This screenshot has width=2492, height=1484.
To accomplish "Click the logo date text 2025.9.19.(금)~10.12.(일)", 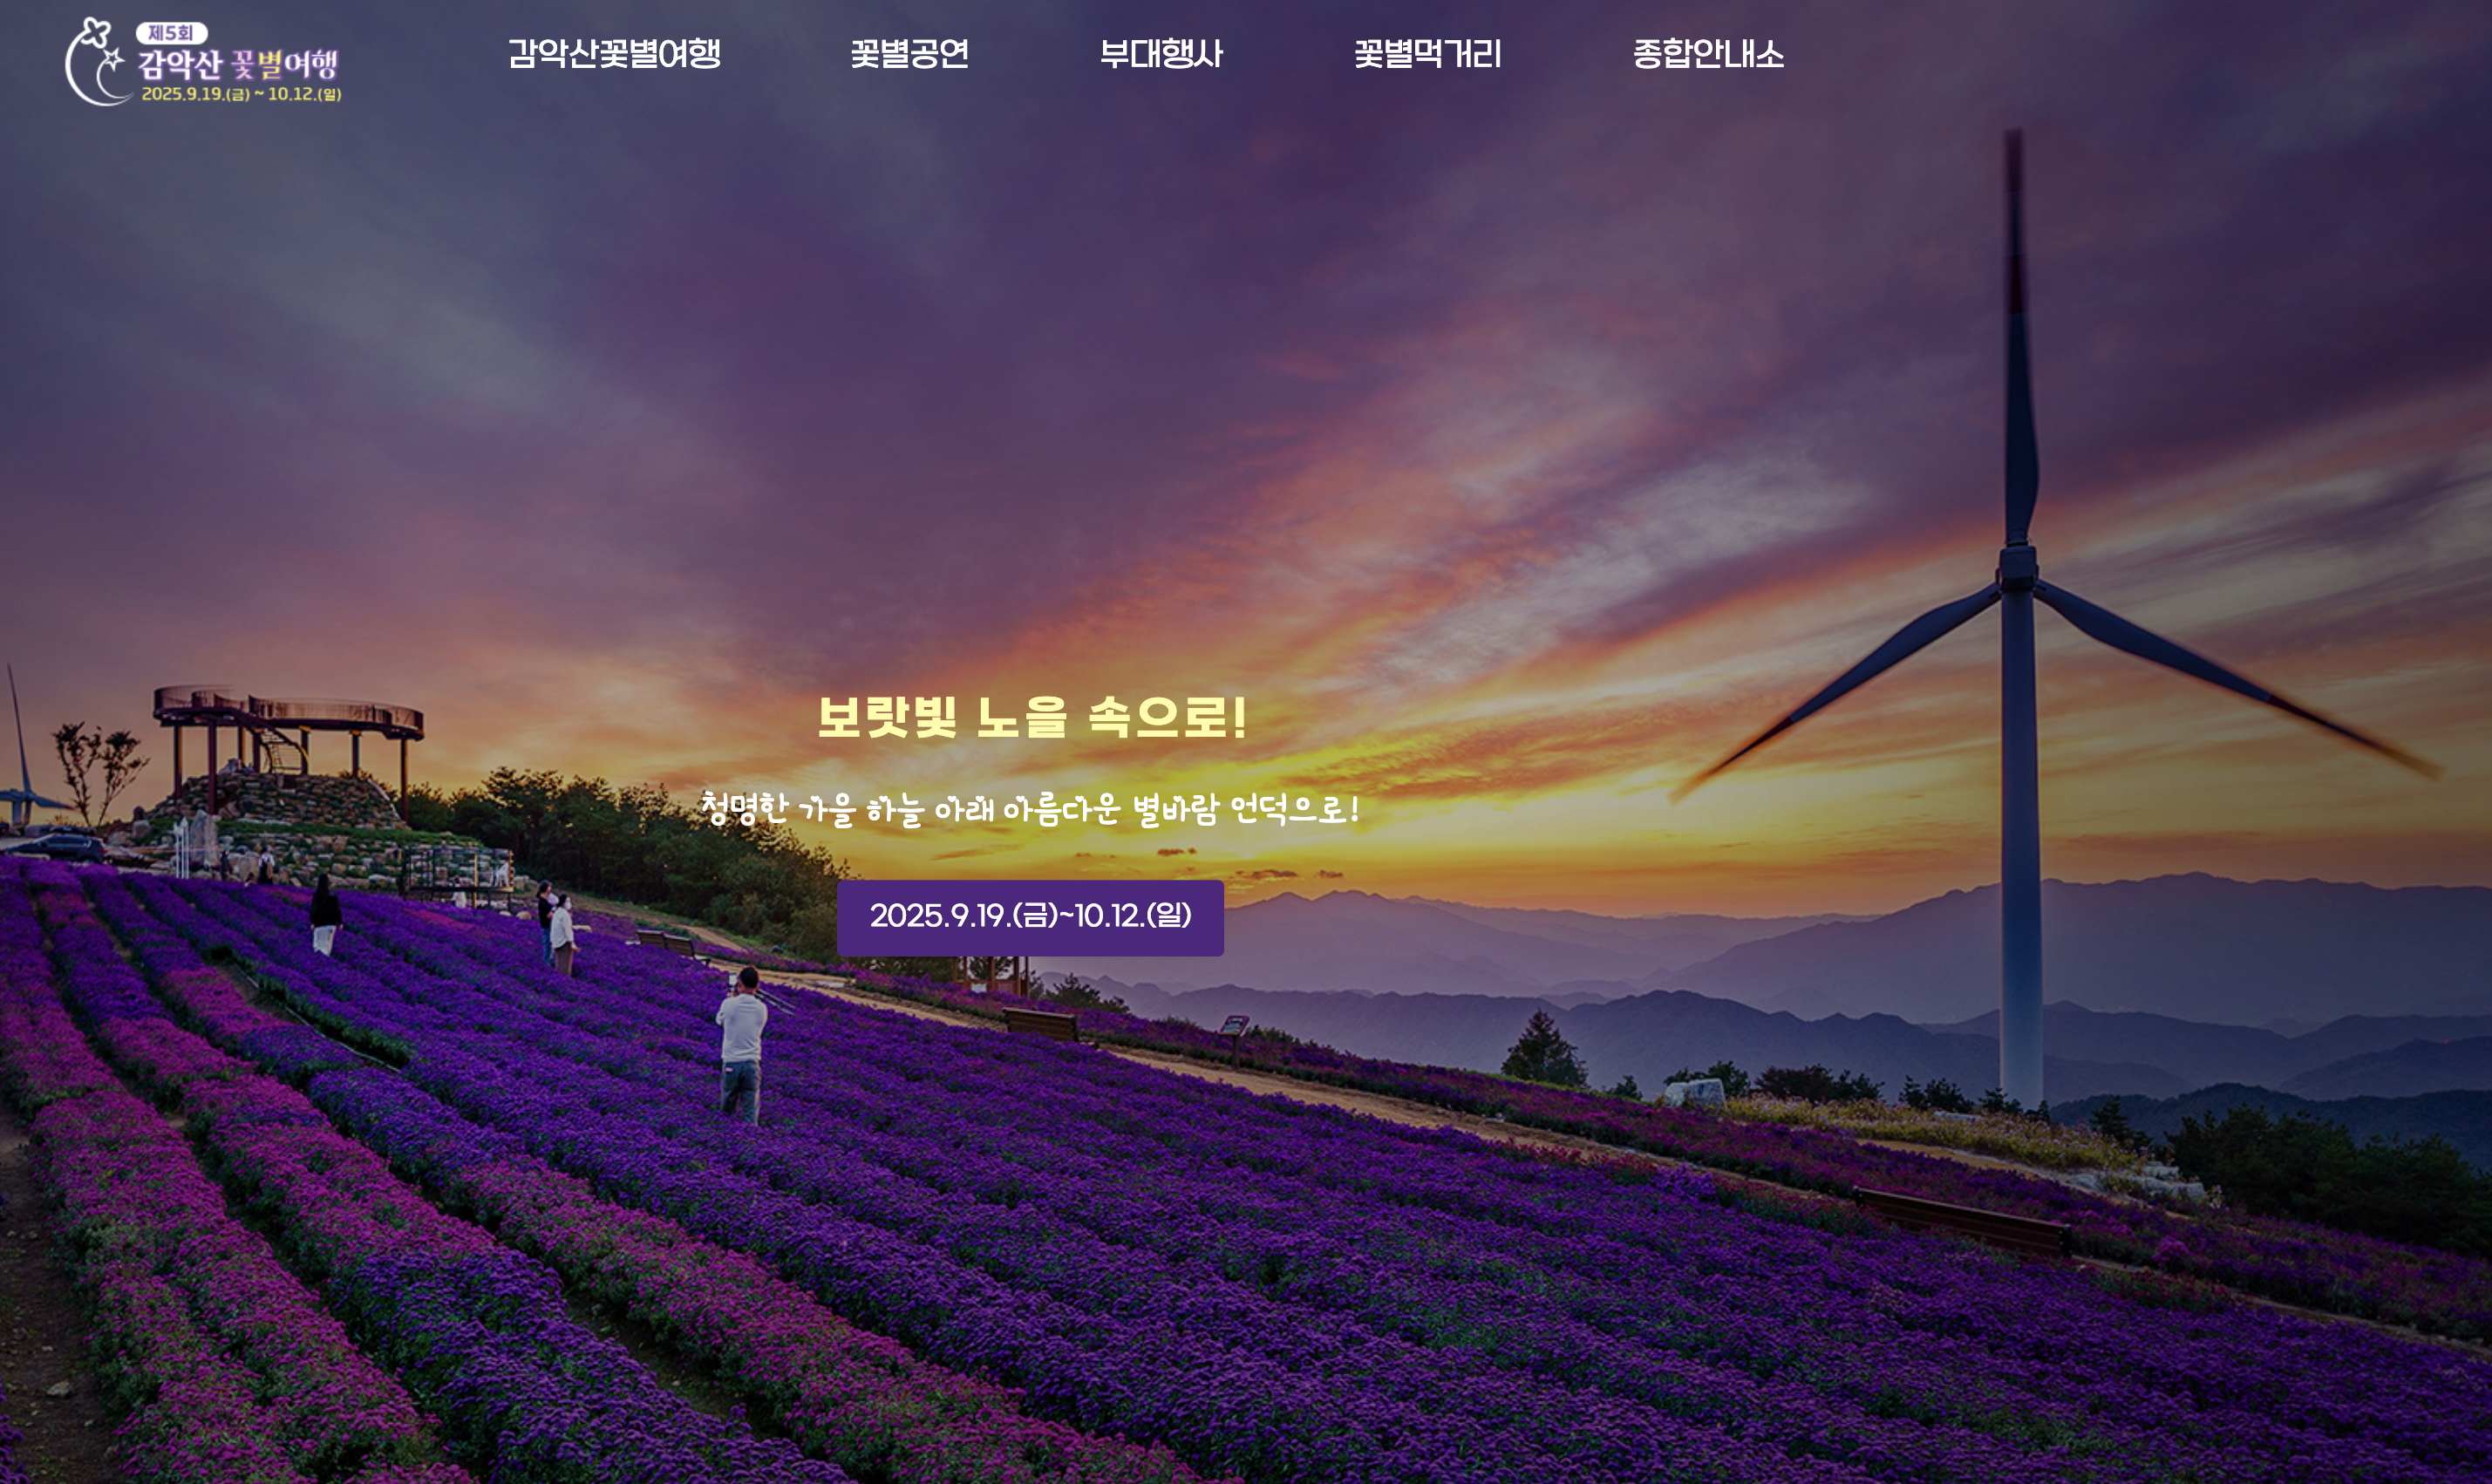I will click(241, 94).
